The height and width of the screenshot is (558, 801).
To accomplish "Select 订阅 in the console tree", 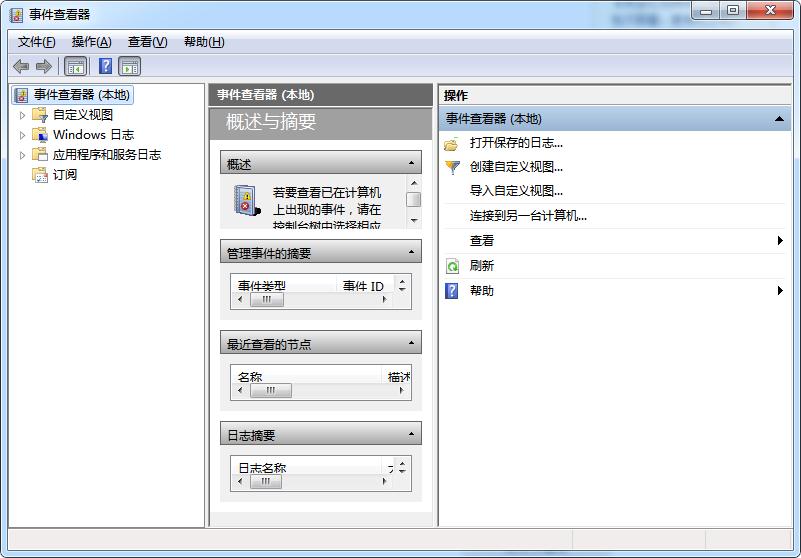I will 65,175.
